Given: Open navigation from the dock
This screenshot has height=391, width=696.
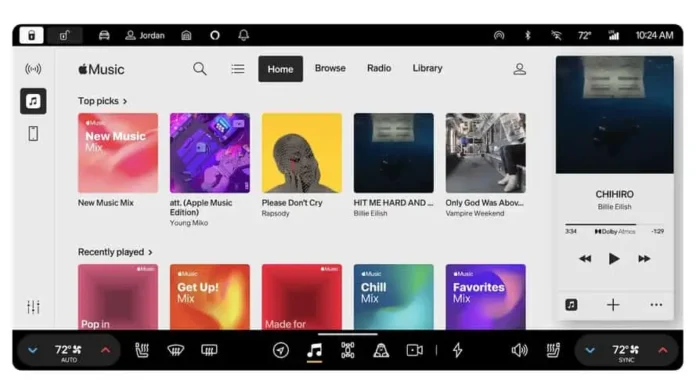Looking at the screenshot, I should (x=281, y=350).
